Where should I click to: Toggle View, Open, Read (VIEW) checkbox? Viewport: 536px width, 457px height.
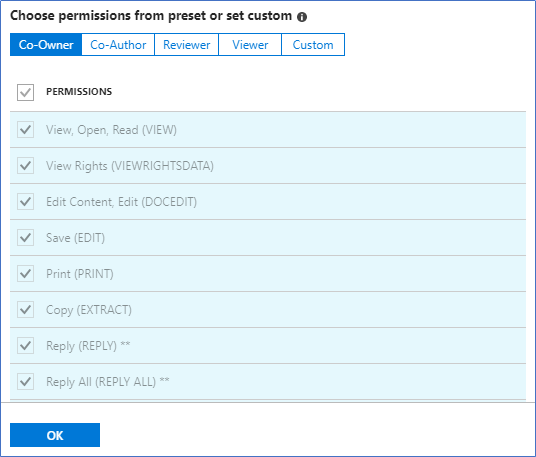point(26,130)
